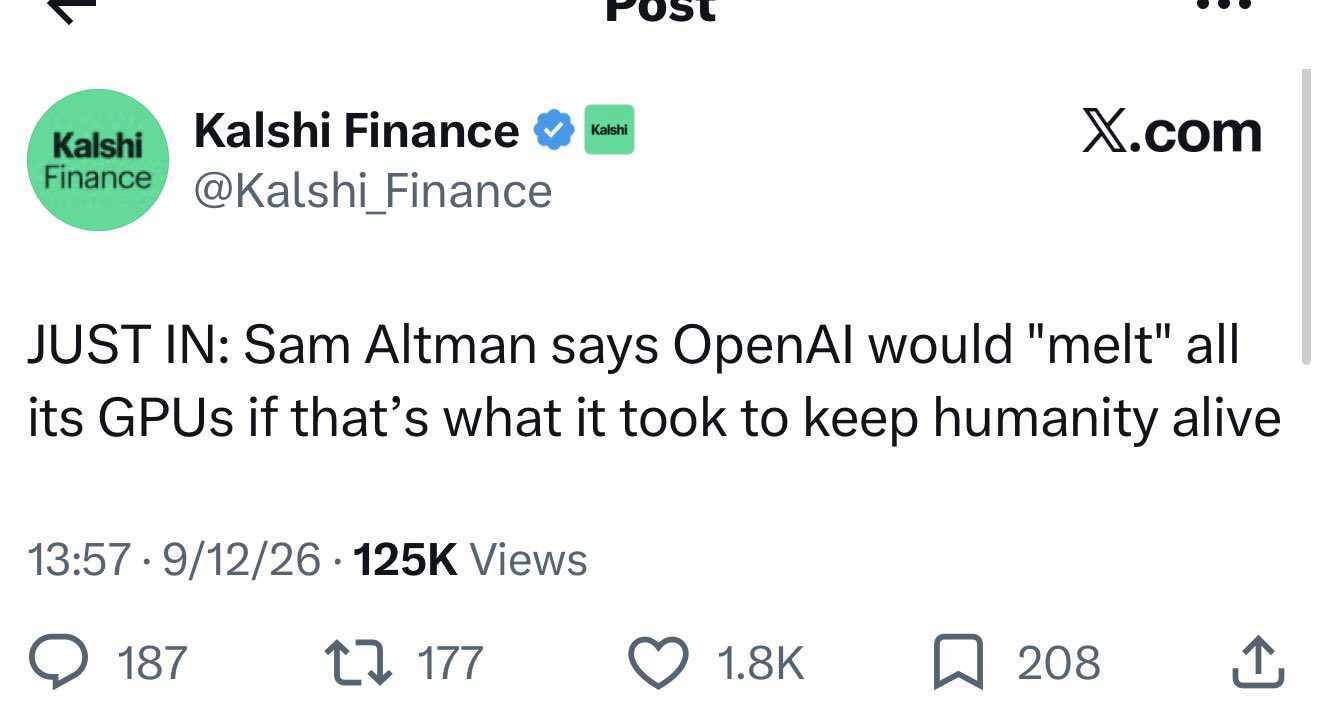Click the 177 reposts count

click(x=449, y=663)
